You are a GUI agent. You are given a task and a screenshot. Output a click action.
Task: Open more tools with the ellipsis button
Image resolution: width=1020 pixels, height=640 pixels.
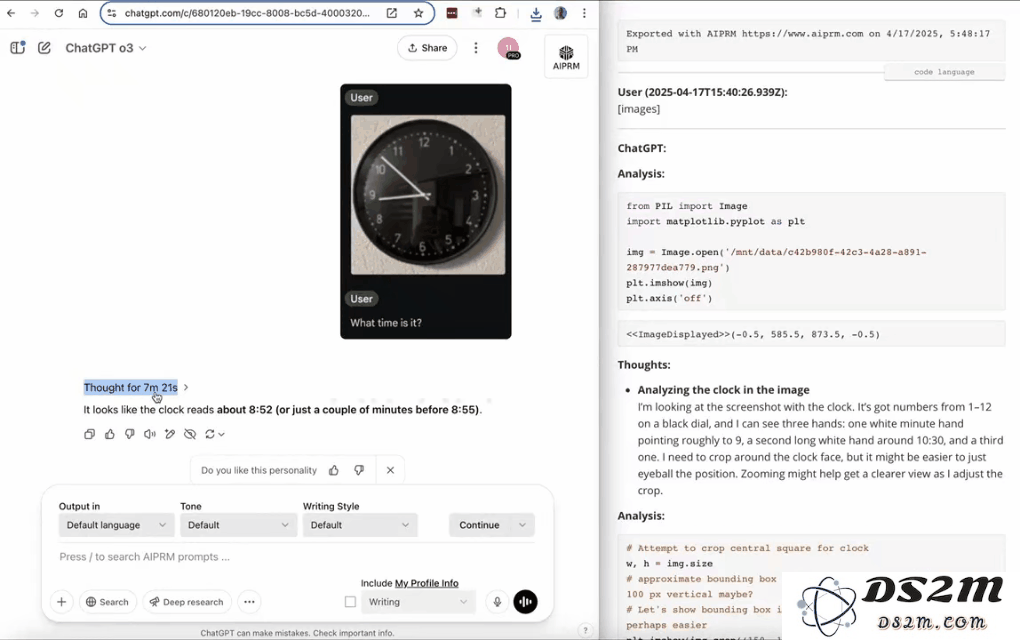pos(249,602)
